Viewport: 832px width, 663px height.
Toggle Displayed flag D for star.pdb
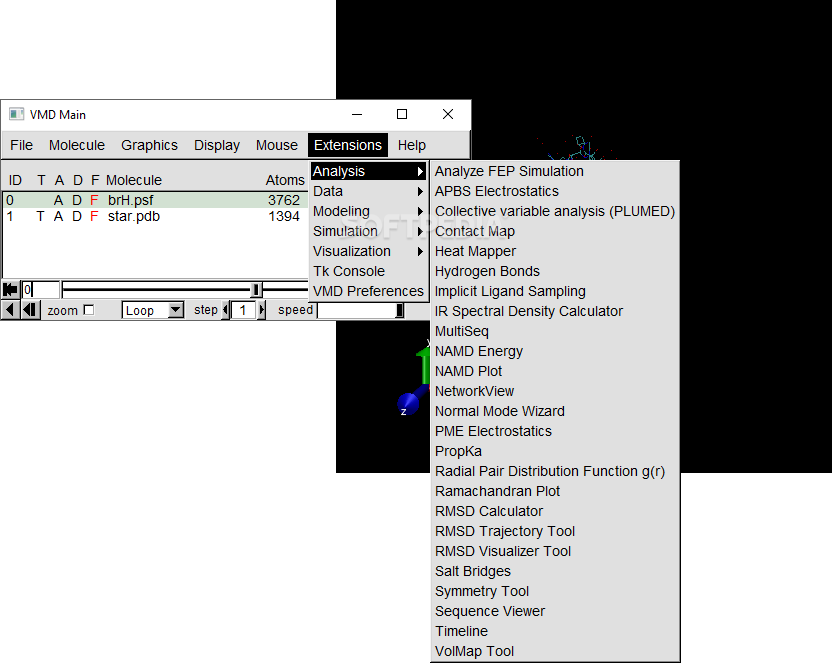coord(77,216)
